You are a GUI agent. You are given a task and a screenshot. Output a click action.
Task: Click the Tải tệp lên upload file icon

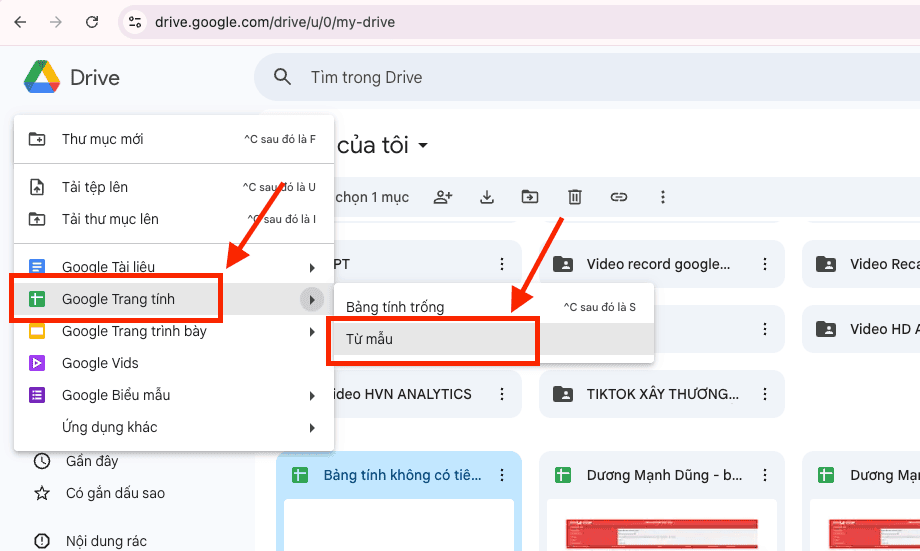click(x=37, y=187)
